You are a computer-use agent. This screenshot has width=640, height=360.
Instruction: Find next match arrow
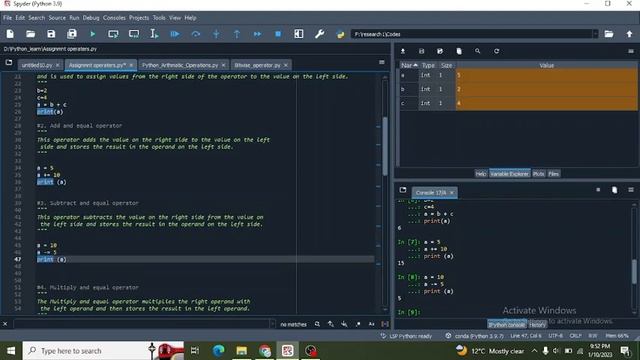pos(344,324)
